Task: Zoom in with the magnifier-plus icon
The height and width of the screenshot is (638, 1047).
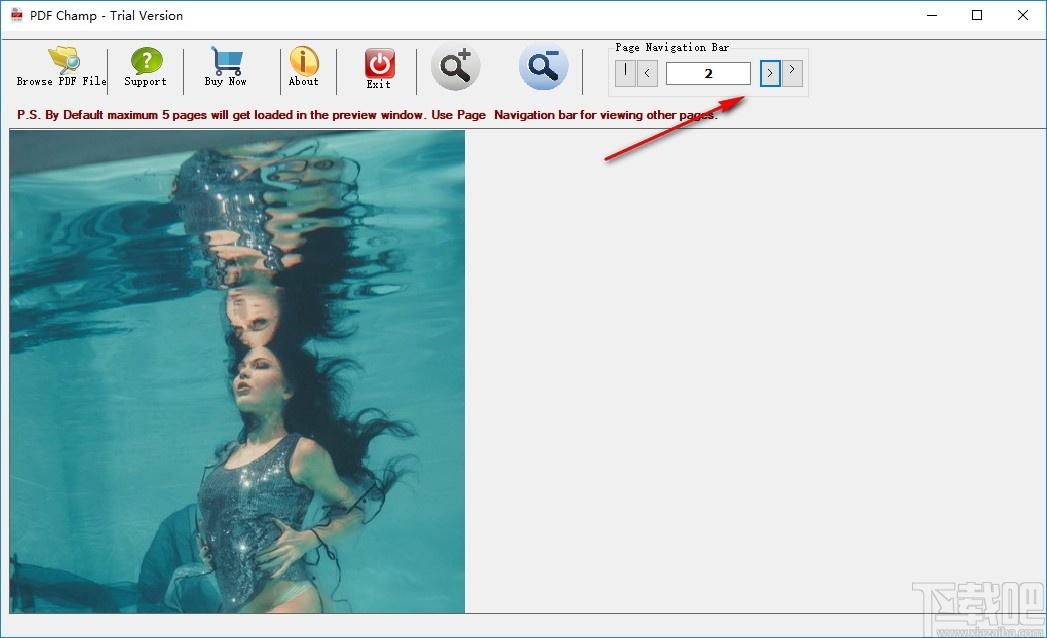Action: (x=455, y=67)
